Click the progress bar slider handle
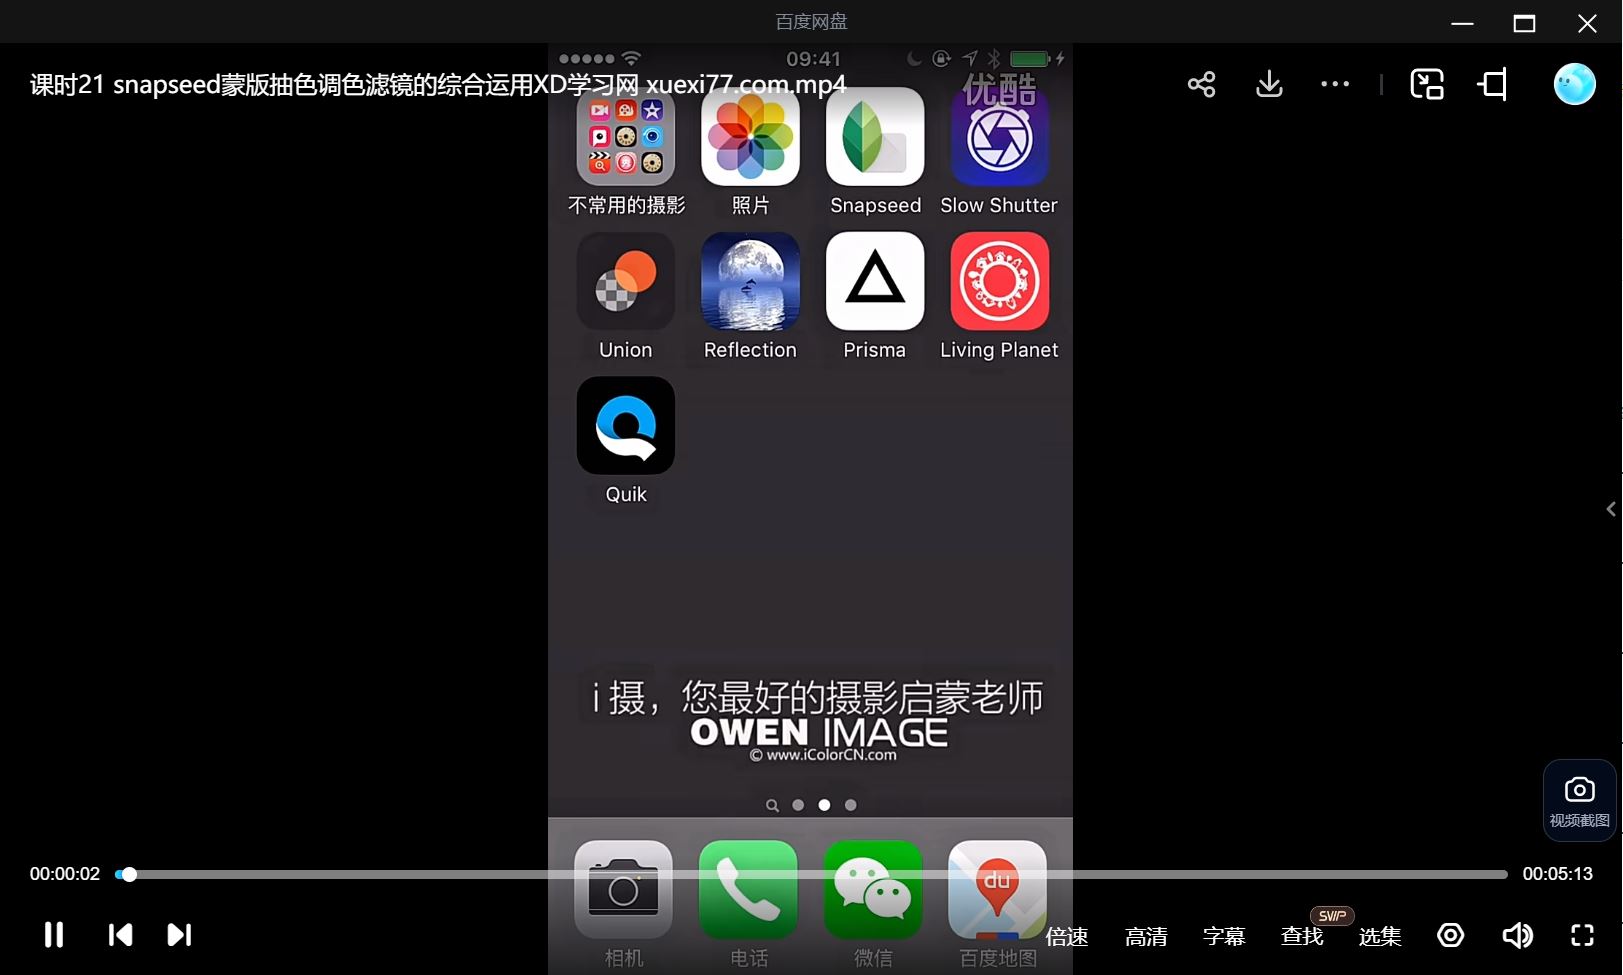The width and height of the screenshot is (1623, 975). [x=129, y=874]
